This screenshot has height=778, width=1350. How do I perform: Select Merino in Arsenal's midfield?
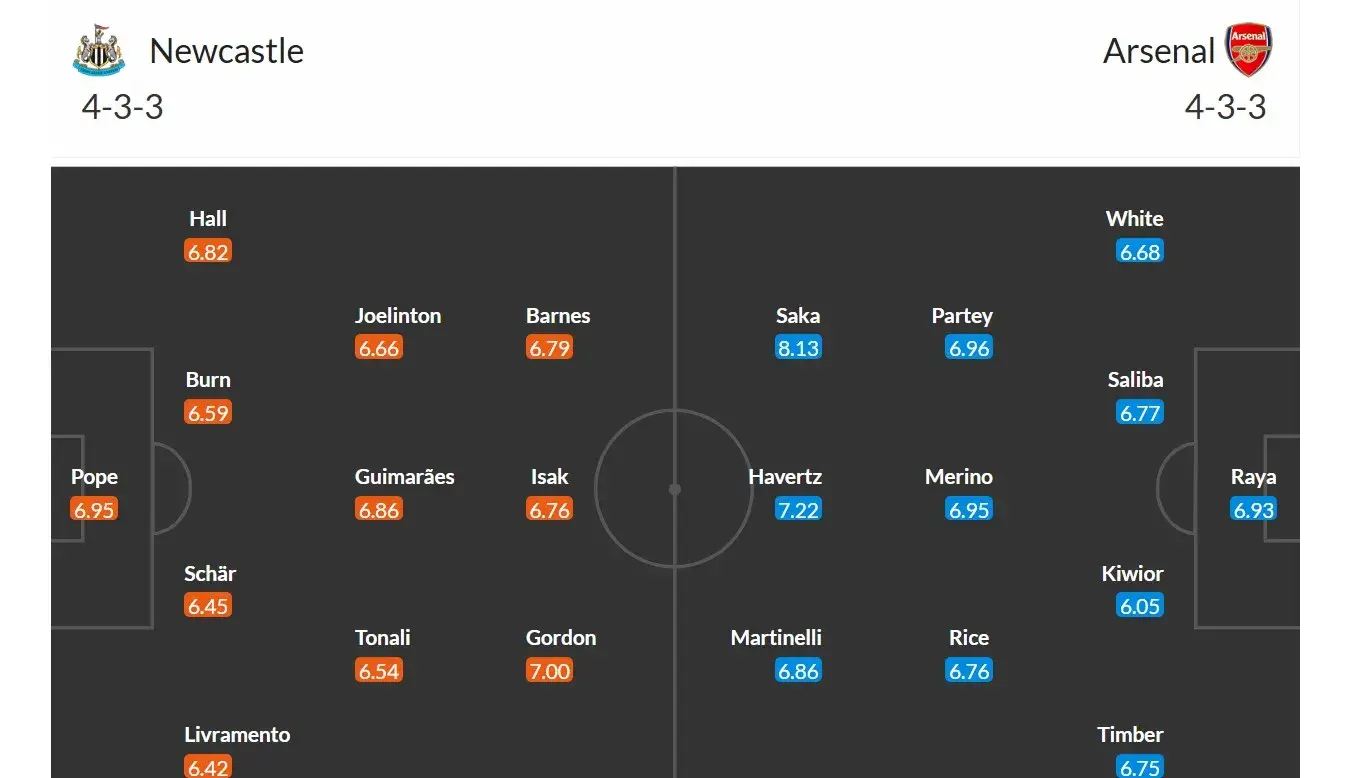pos(959,477)
